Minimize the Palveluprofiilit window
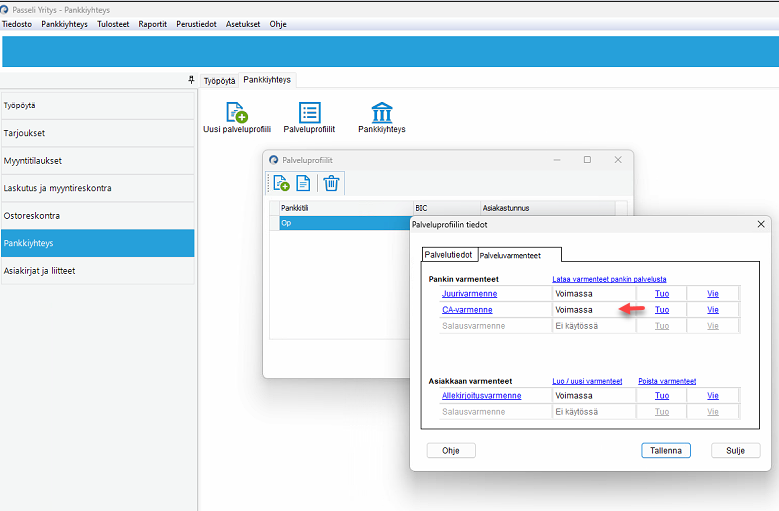The height and width of the screenshot is (511, 779). click(557, 160)
